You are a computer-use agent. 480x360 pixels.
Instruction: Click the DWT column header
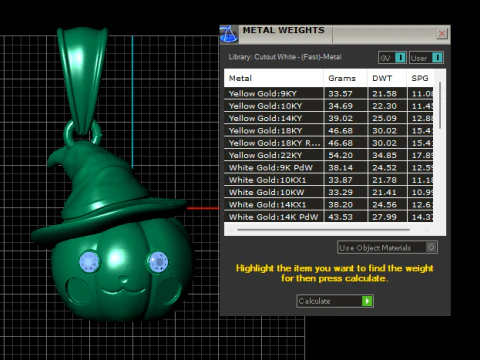pos(387,78)
